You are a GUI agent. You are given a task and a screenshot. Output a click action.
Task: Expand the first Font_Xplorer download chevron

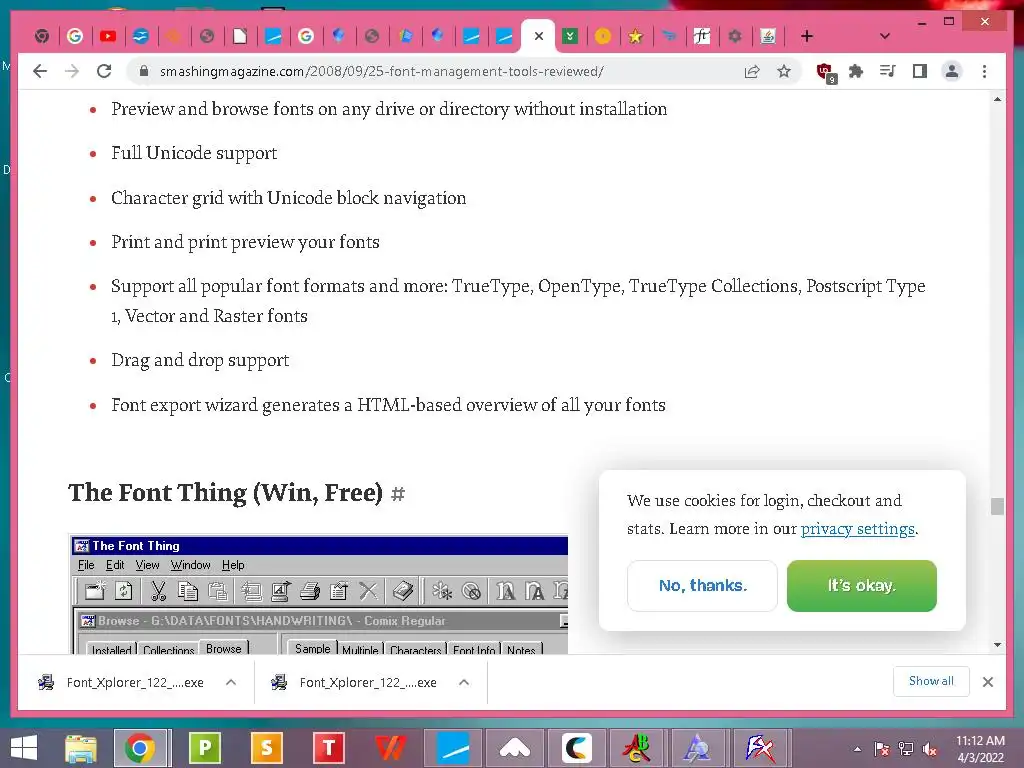coord(231,682)
